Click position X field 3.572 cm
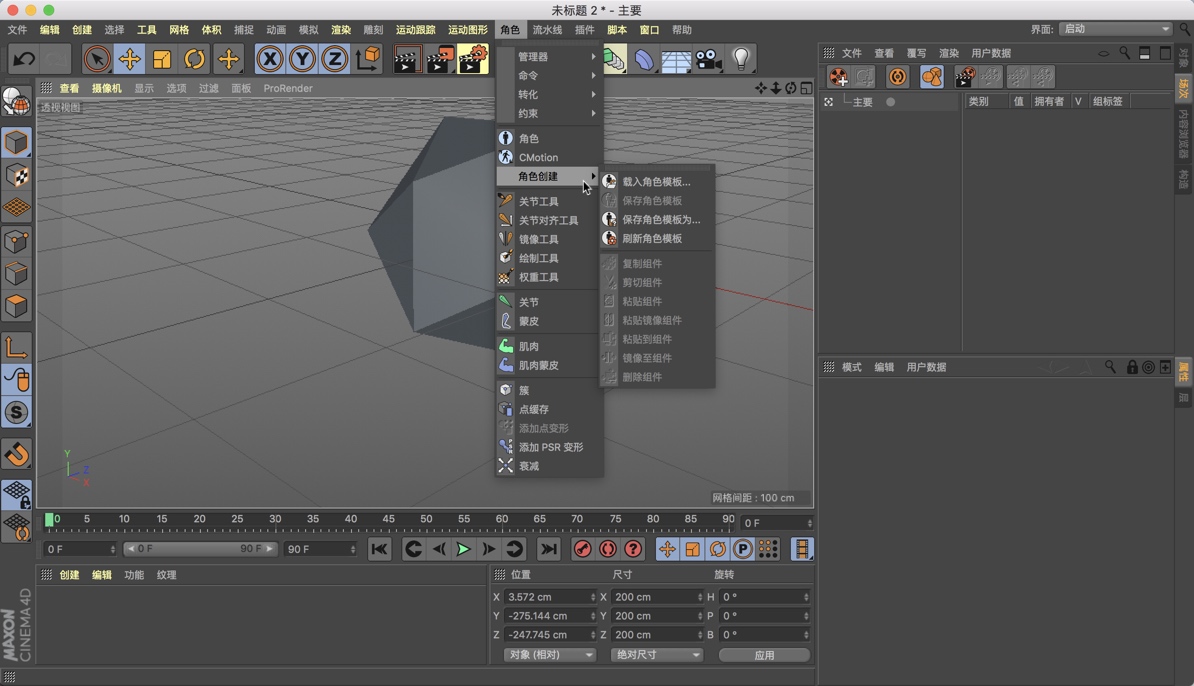Viewport: 1194px width, 686px height. pos(550,597)
